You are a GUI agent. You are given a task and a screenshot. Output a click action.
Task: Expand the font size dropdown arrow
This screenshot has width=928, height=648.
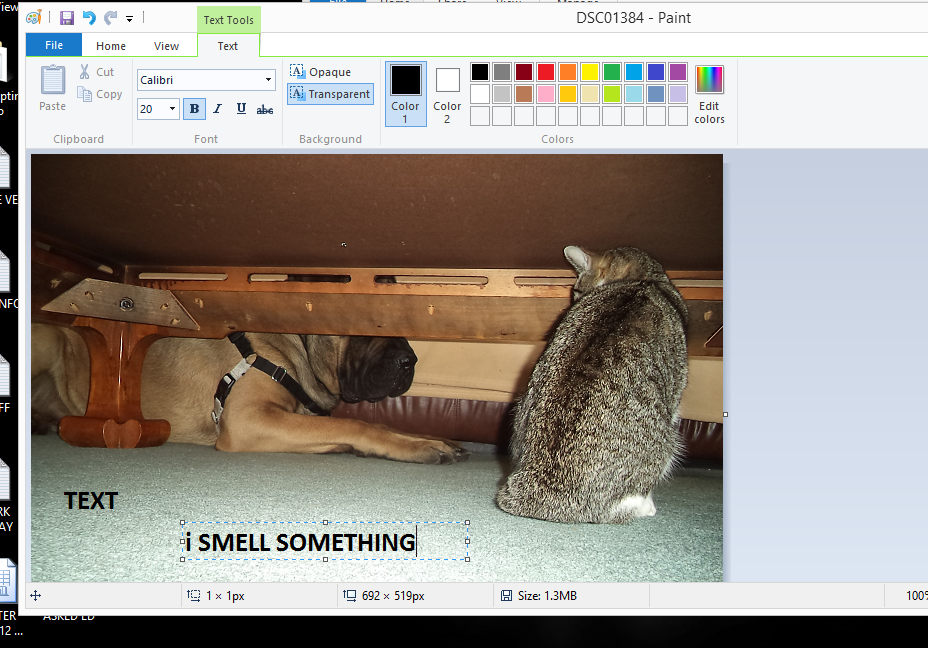coord(172,109)
